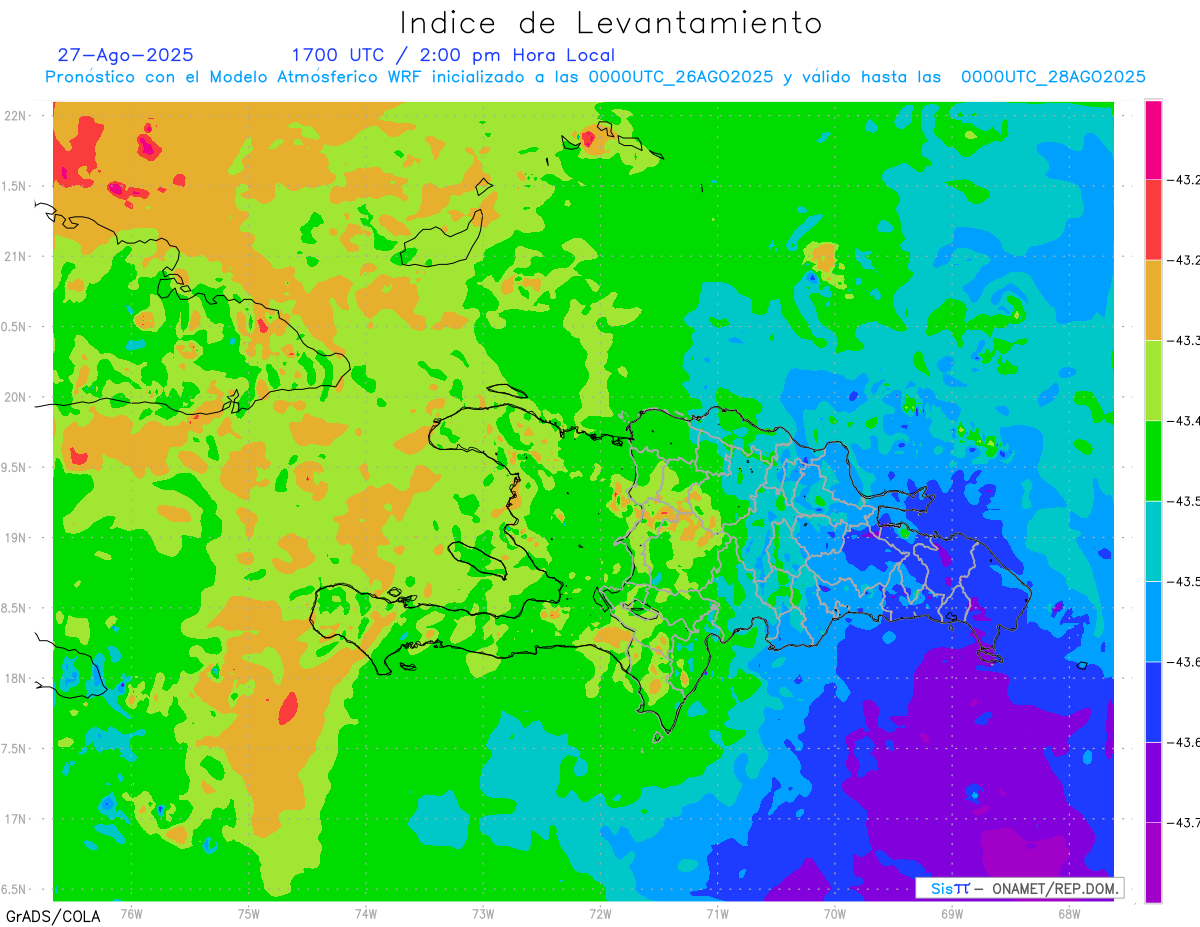Click the "75W" longitude label

249,913
